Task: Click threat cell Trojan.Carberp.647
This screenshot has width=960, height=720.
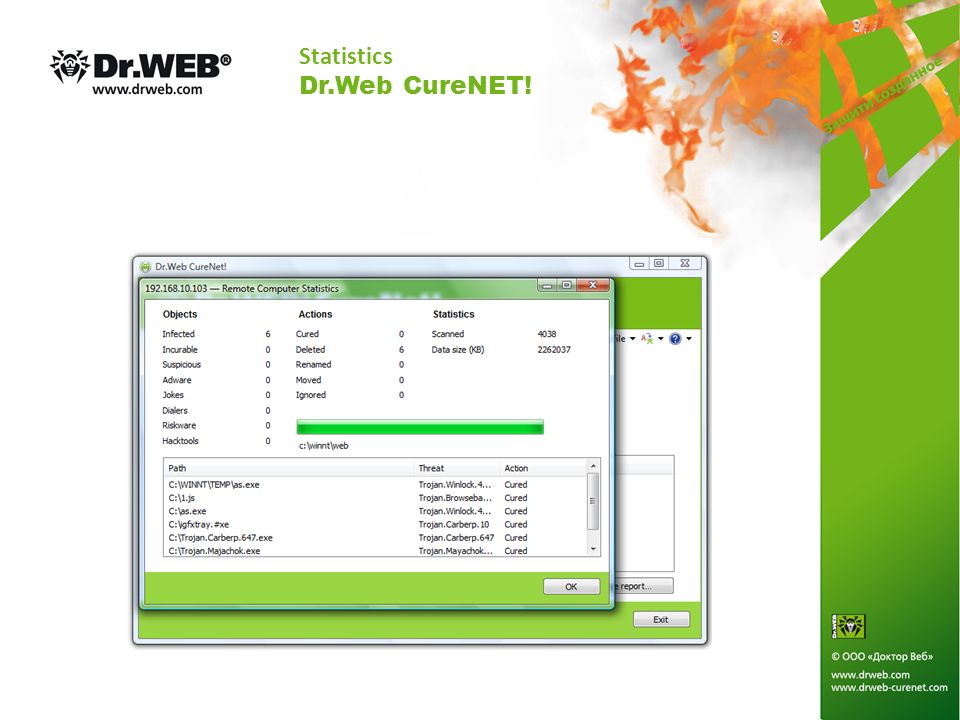Action: coord(456,538)
